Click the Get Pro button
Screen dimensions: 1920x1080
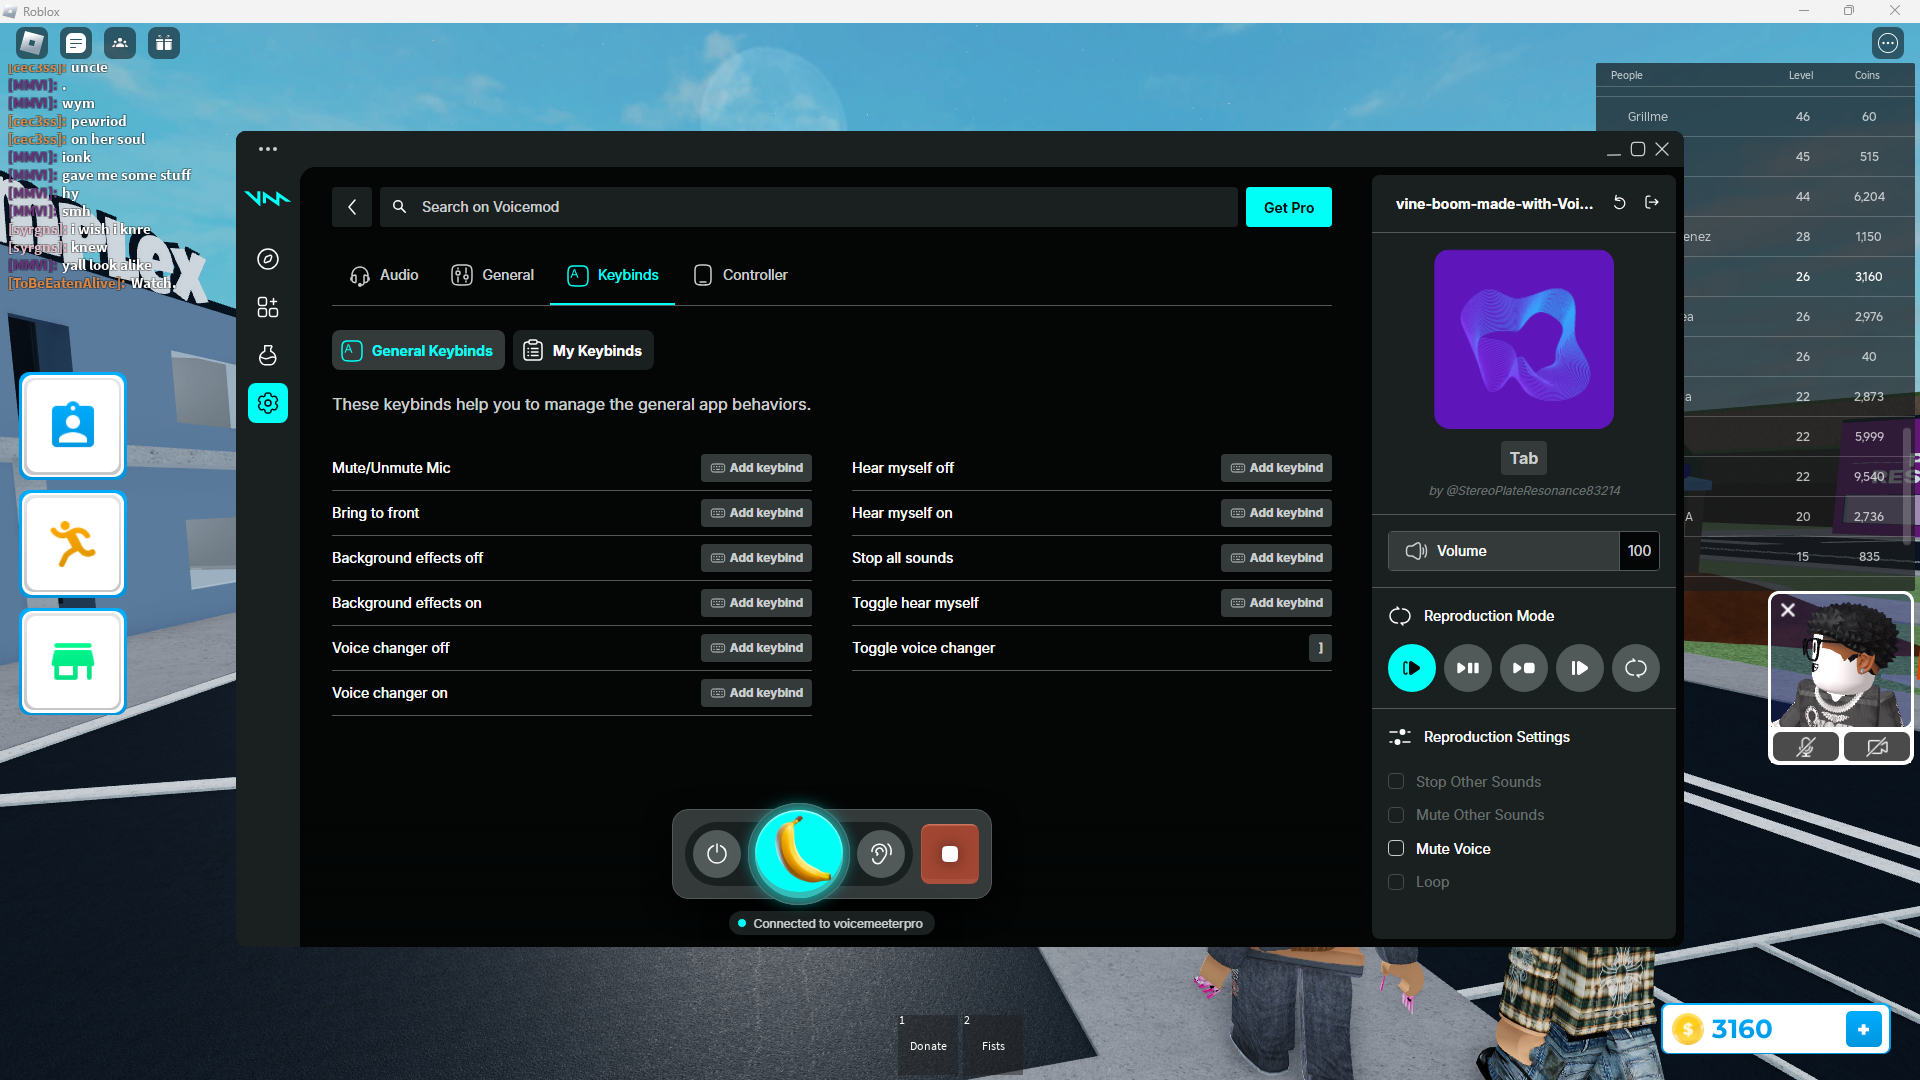tap(1289, 207)
